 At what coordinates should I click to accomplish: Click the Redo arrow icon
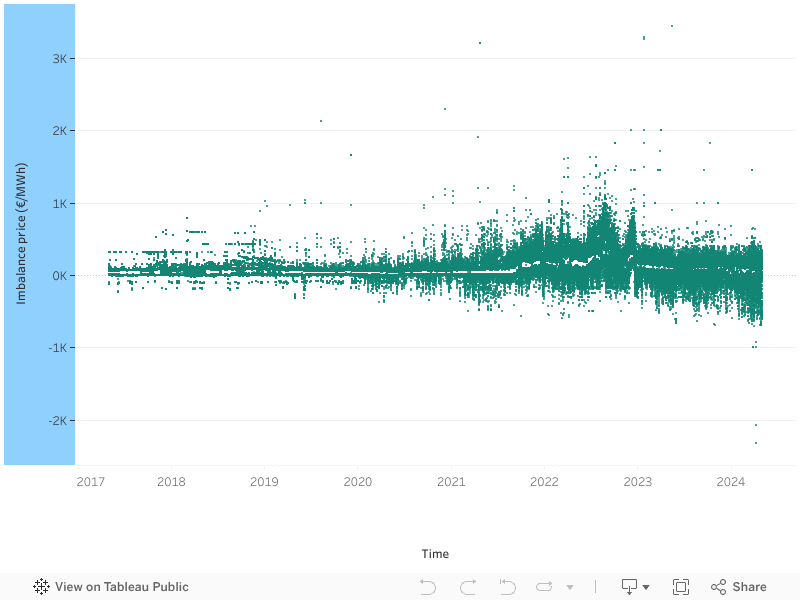468,587
